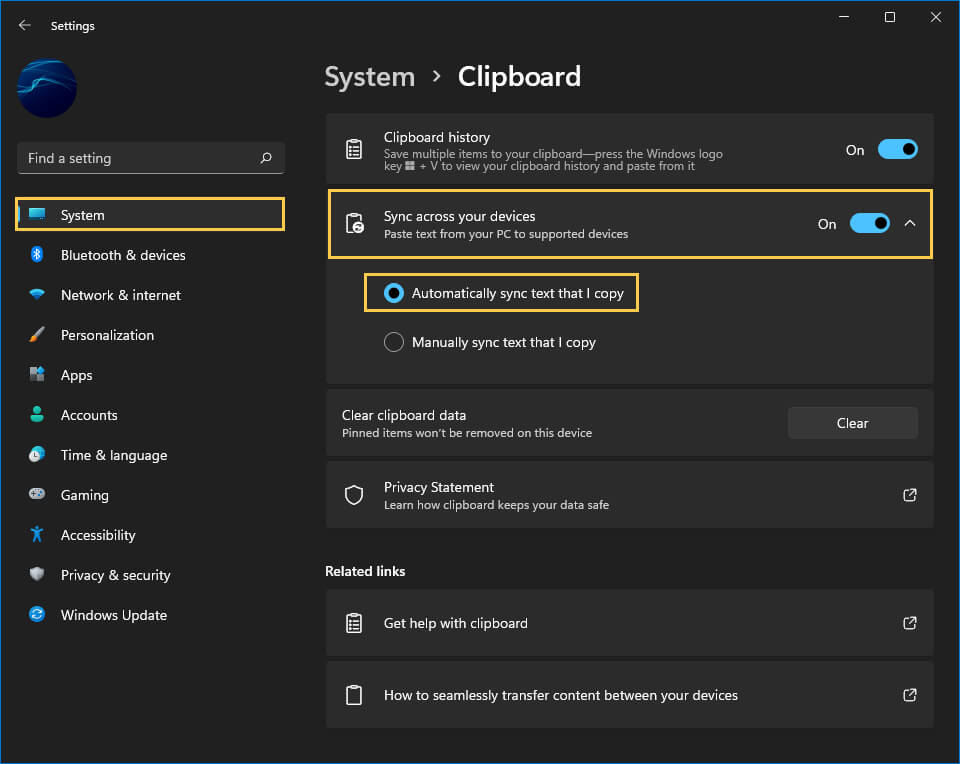Image resolution: width=960 pixels, height=764 pixels.
Task: Click the Clipboard history list icon
Action: [354, 149]
